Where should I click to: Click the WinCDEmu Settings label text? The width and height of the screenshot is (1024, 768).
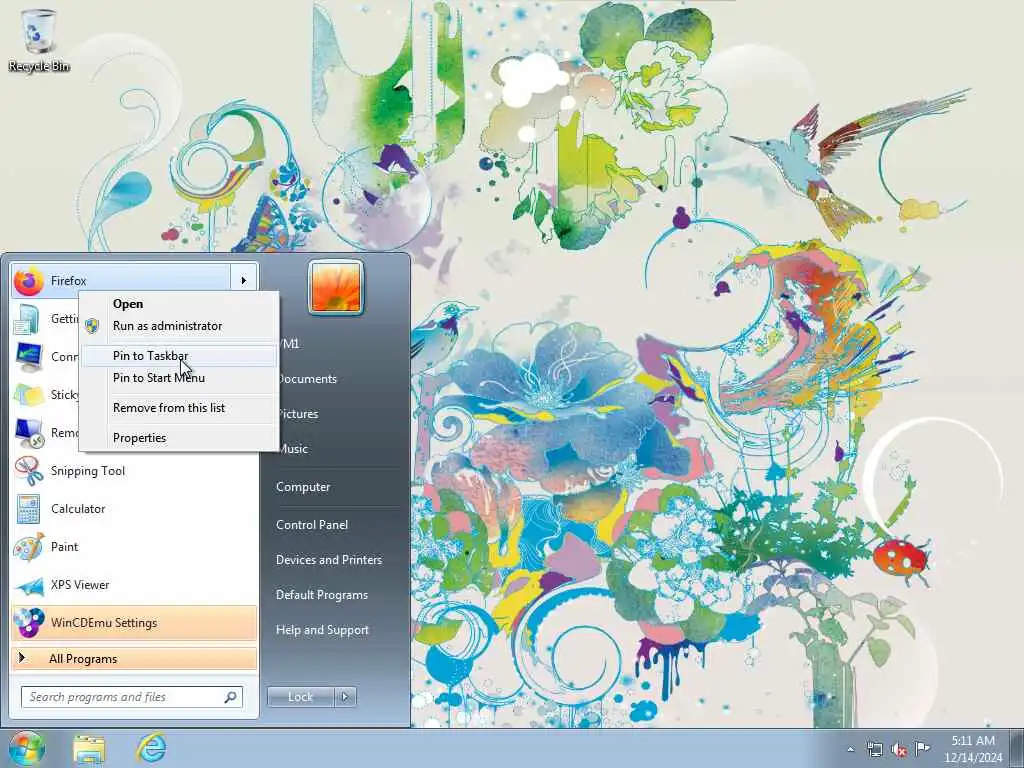104,623
